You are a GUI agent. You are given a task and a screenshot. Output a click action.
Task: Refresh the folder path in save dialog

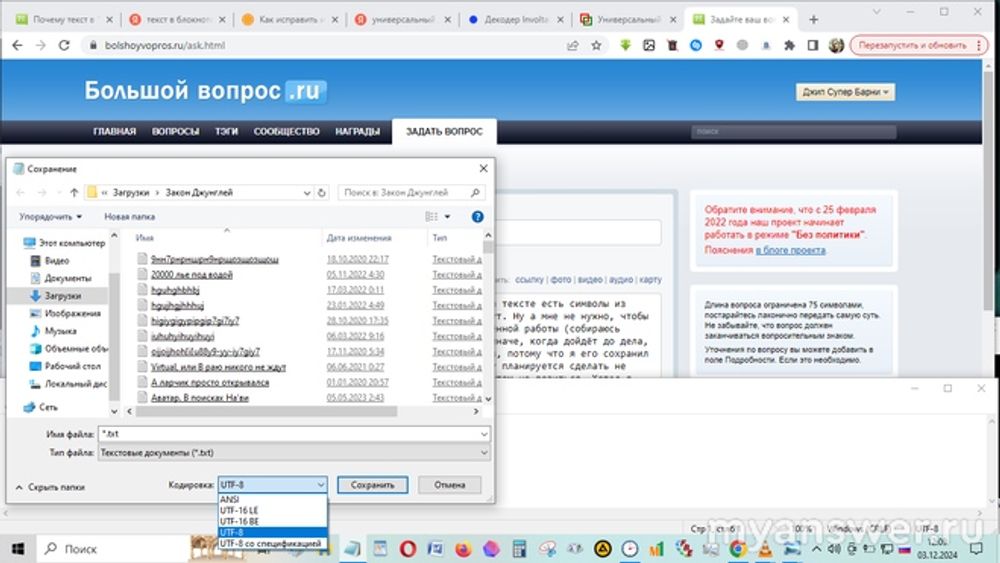(x=321, y=193)
